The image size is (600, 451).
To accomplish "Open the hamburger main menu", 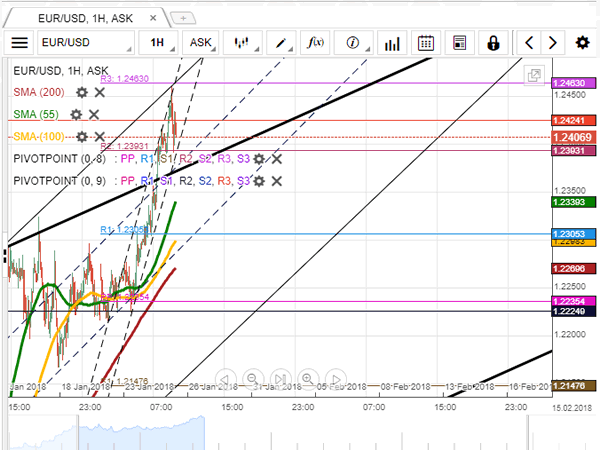I will pyautogui.click(x=20, y=42).
